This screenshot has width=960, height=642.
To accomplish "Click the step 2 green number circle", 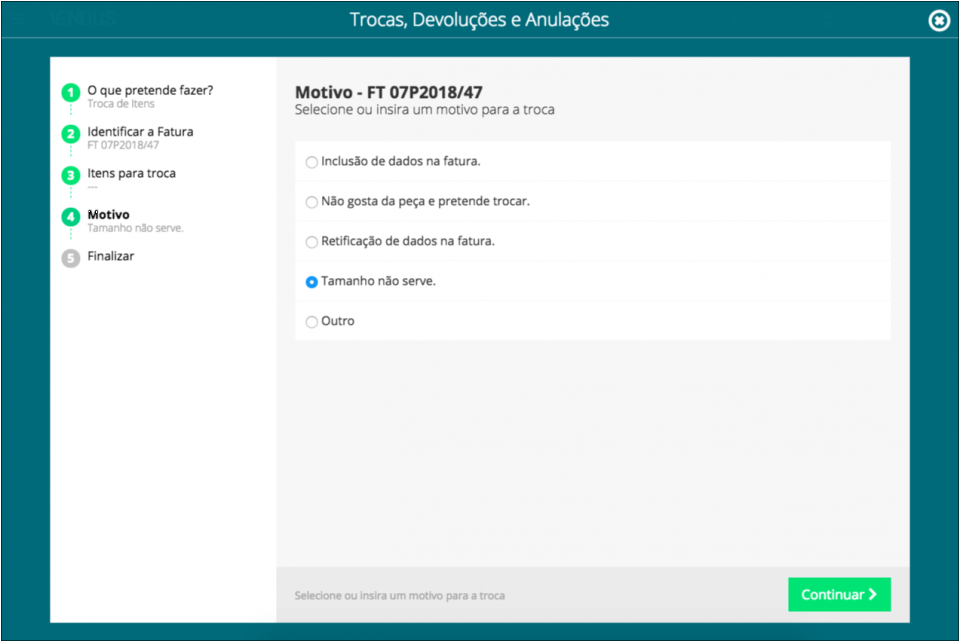I will tap(70, 134).
